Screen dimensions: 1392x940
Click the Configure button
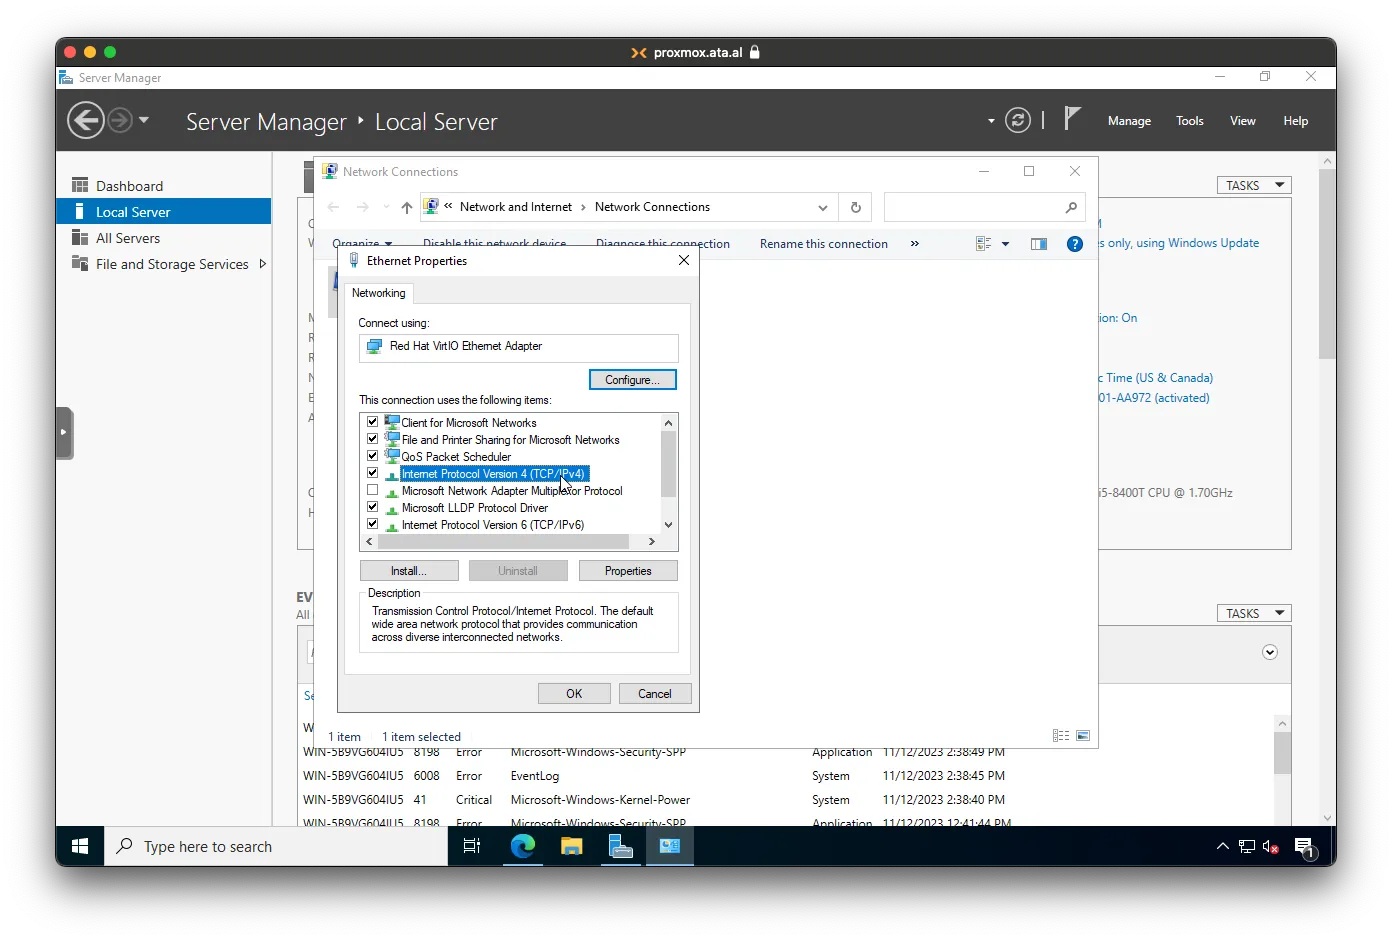point(633,380)
